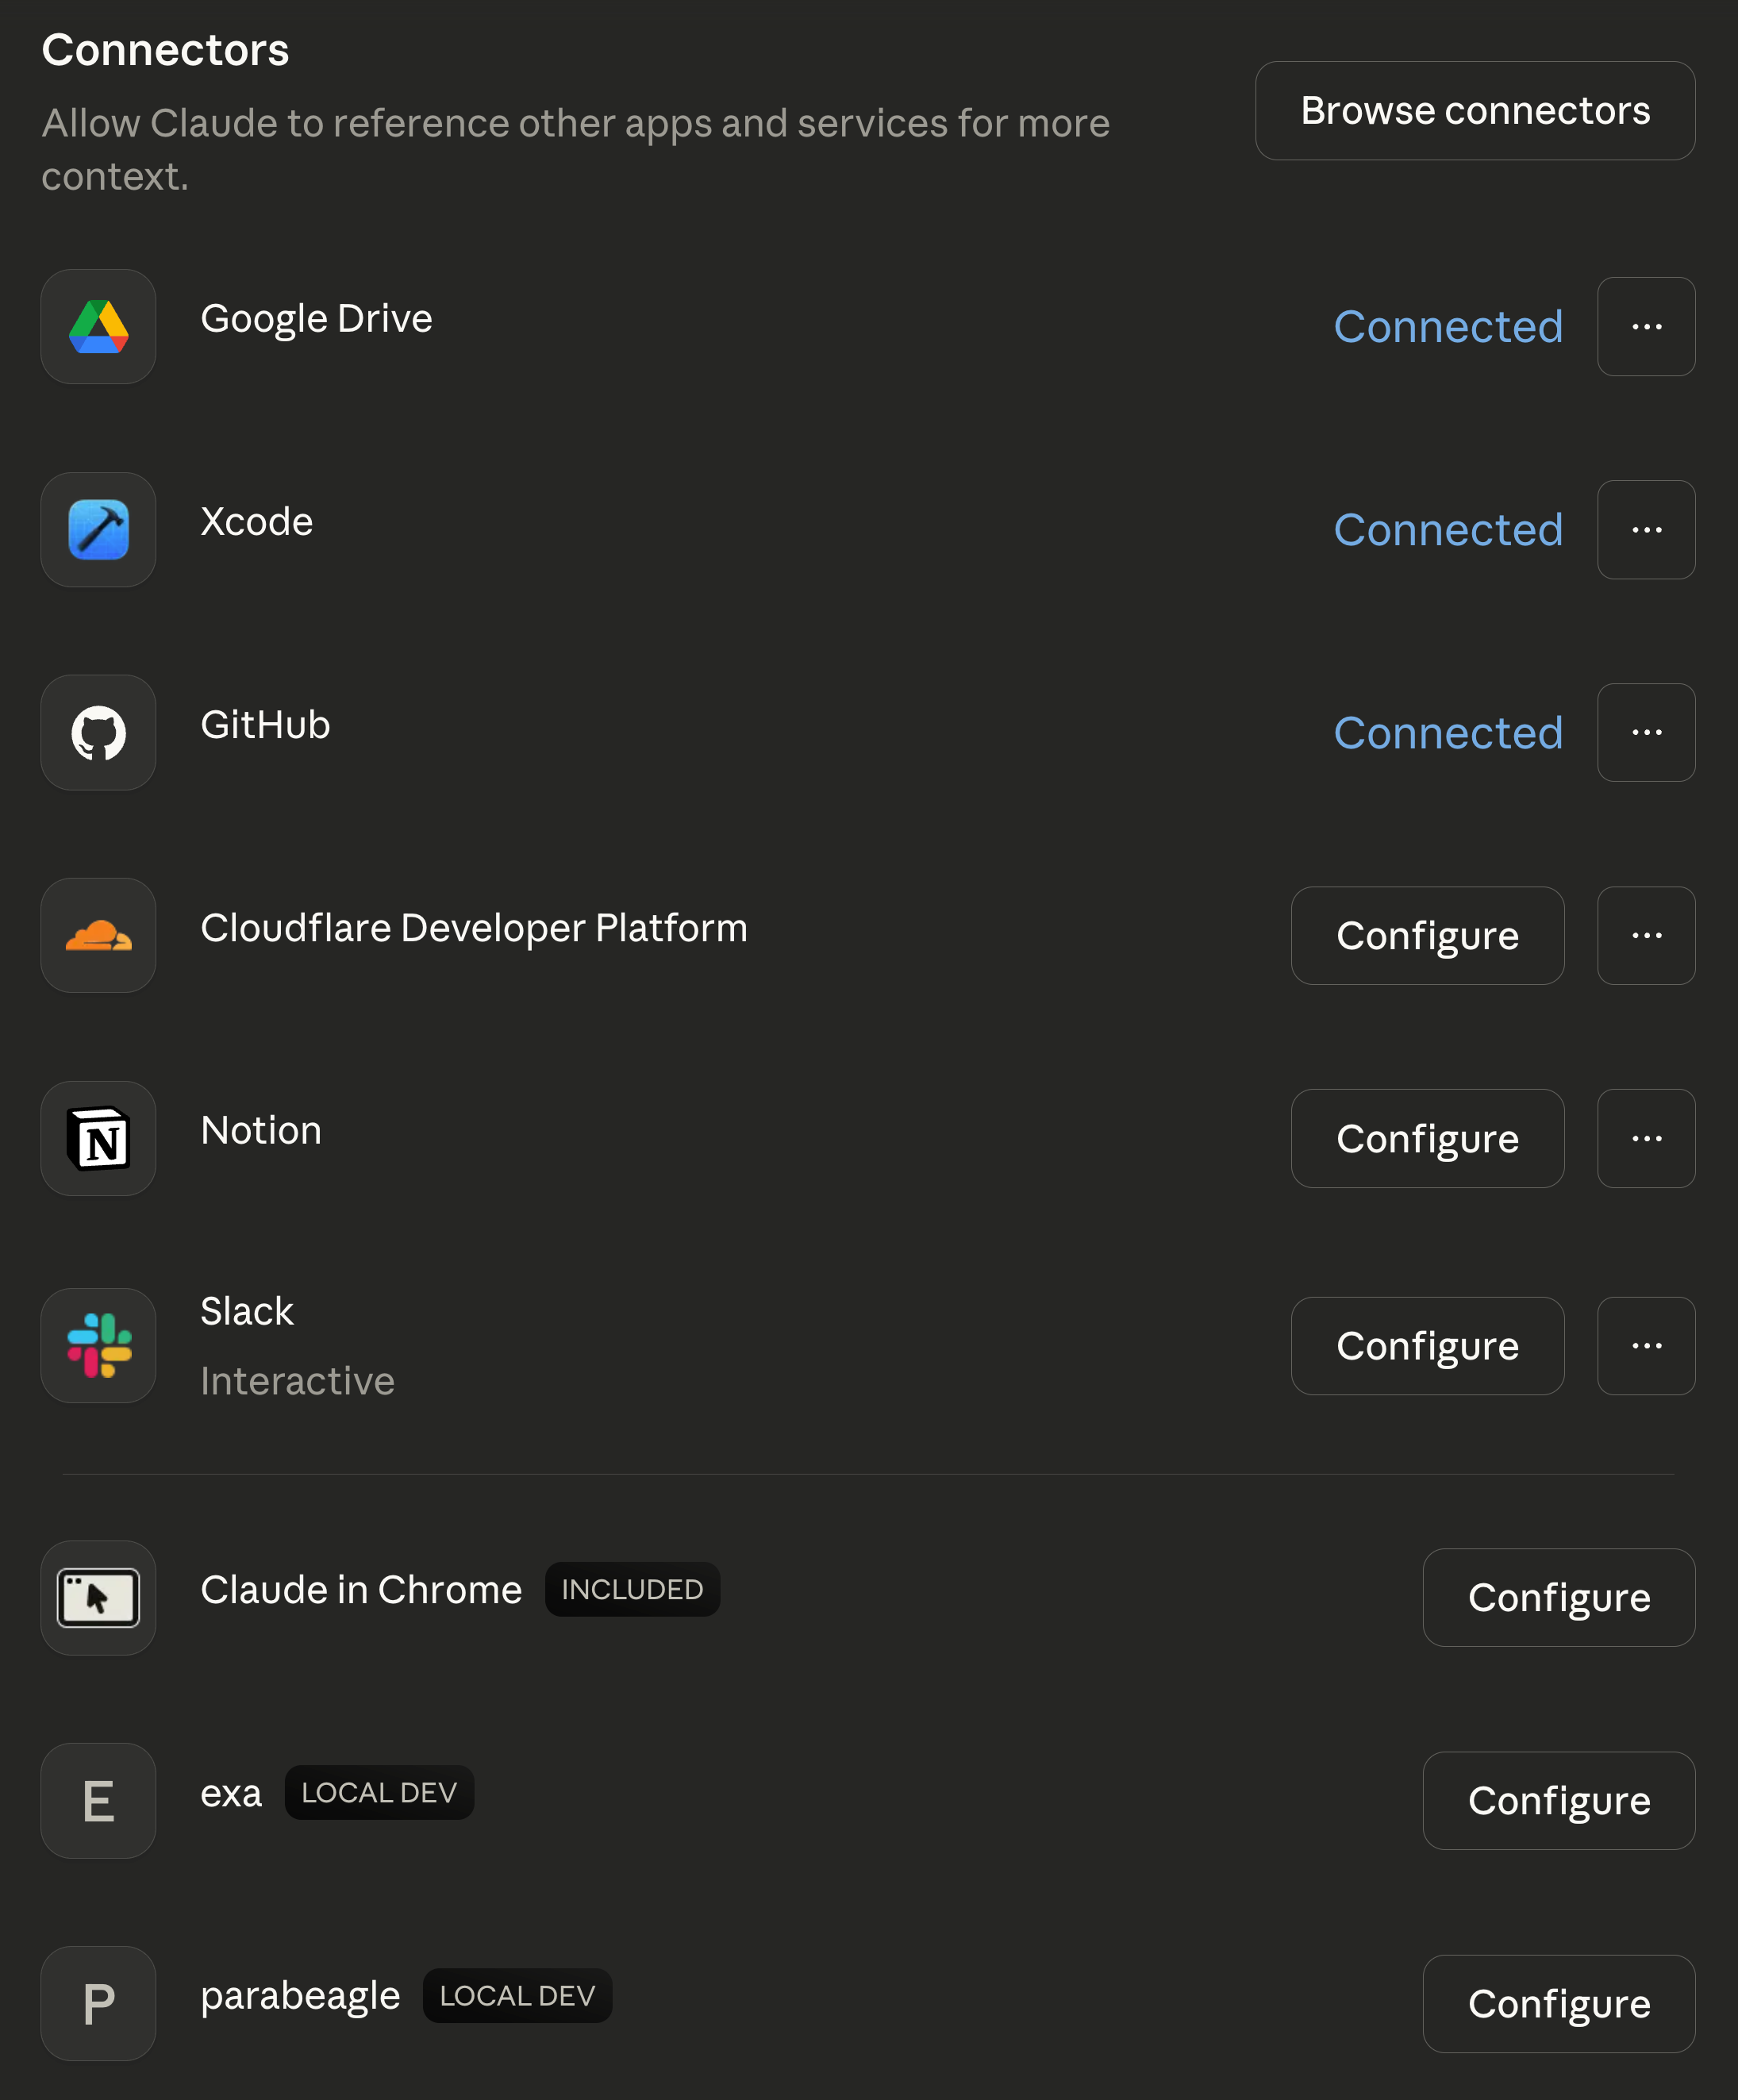Click the parabeagle letter P icon

point(98,2004)
